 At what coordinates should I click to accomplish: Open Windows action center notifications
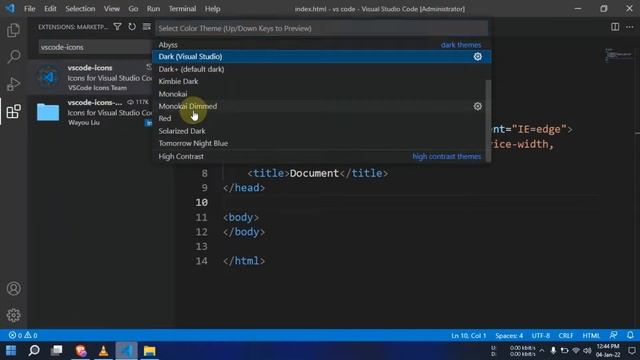[632, 351]
